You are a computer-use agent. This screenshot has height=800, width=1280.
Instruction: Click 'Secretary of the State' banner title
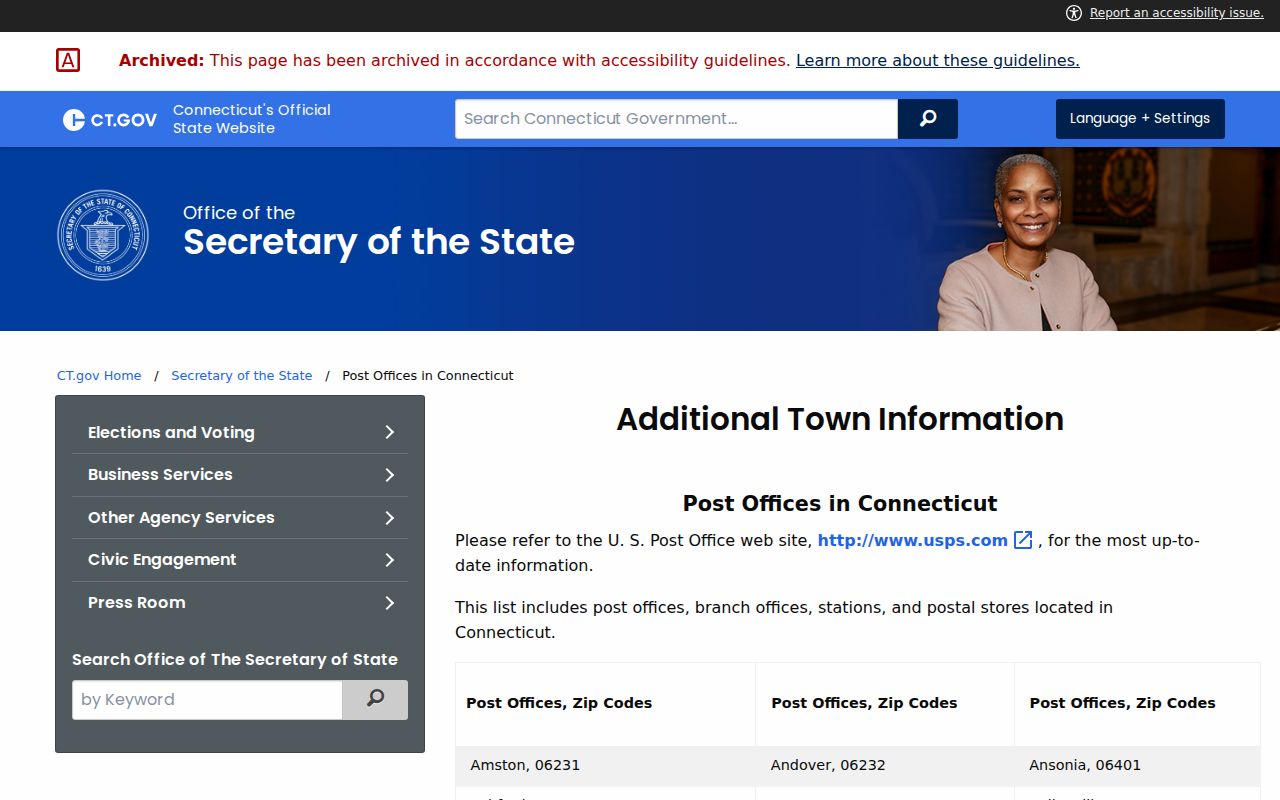pos(379,242)
